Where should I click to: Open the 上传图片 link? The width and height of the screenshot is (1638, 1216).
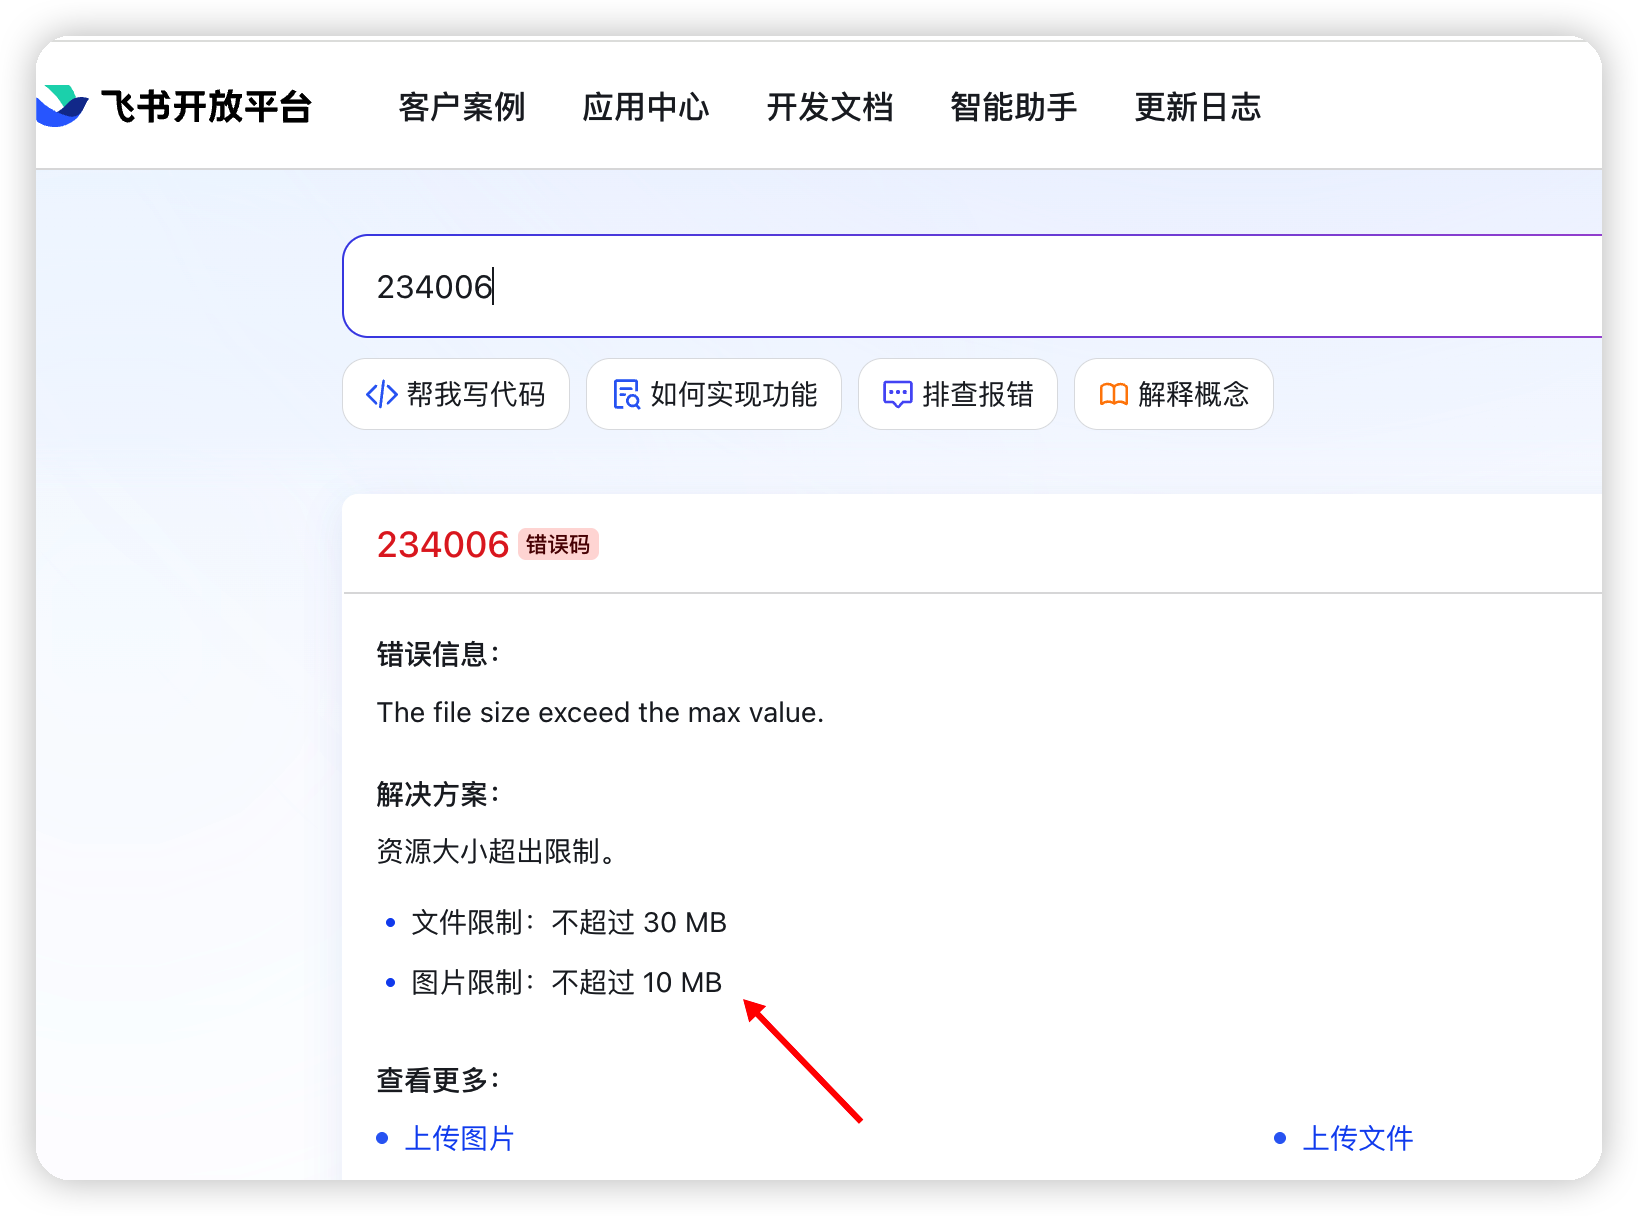460,1138
